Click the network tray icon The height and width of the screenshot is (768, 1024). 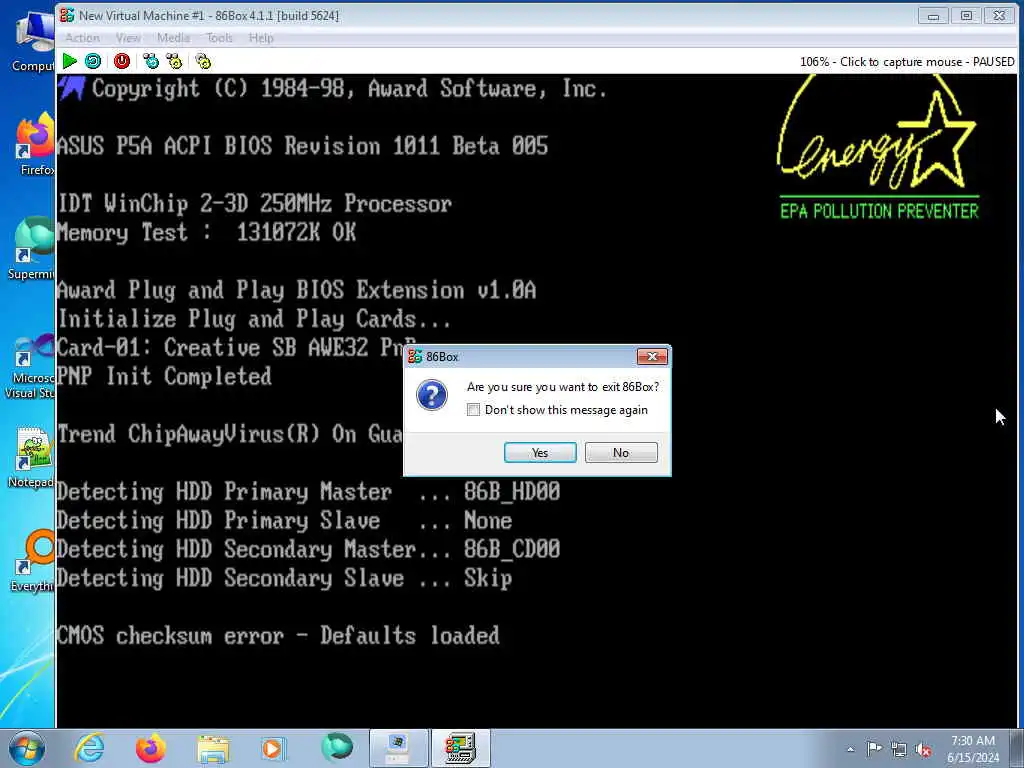click(899, 750)
